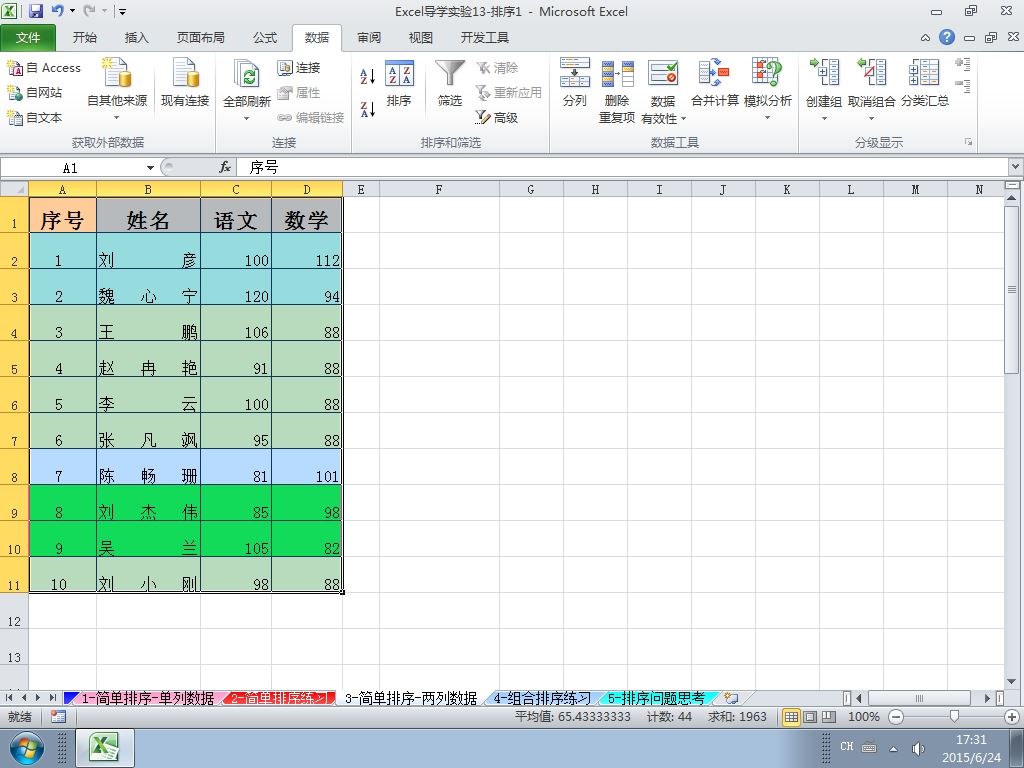Click the 100% zoom level
The width and height of the screenshot is (1024, 768).
(863, 716)
